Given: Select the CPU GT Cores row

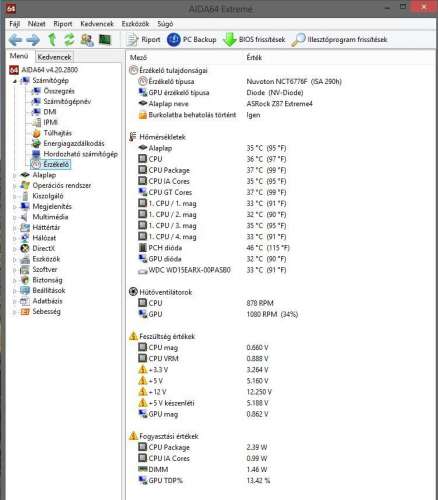Looking at the screenshot, I should click(212, 192).
